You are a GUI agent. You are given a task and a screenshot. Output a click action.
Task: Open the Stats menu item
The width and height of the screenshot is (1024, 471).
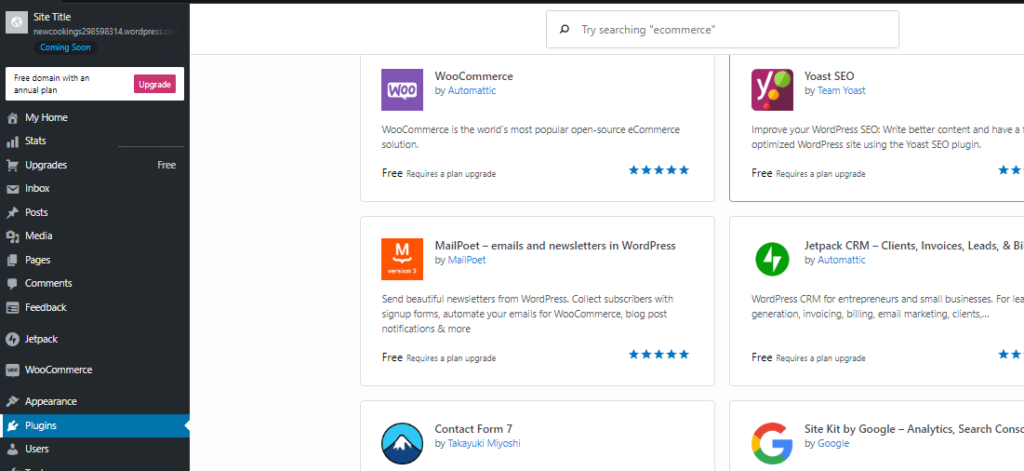(95, 141)
